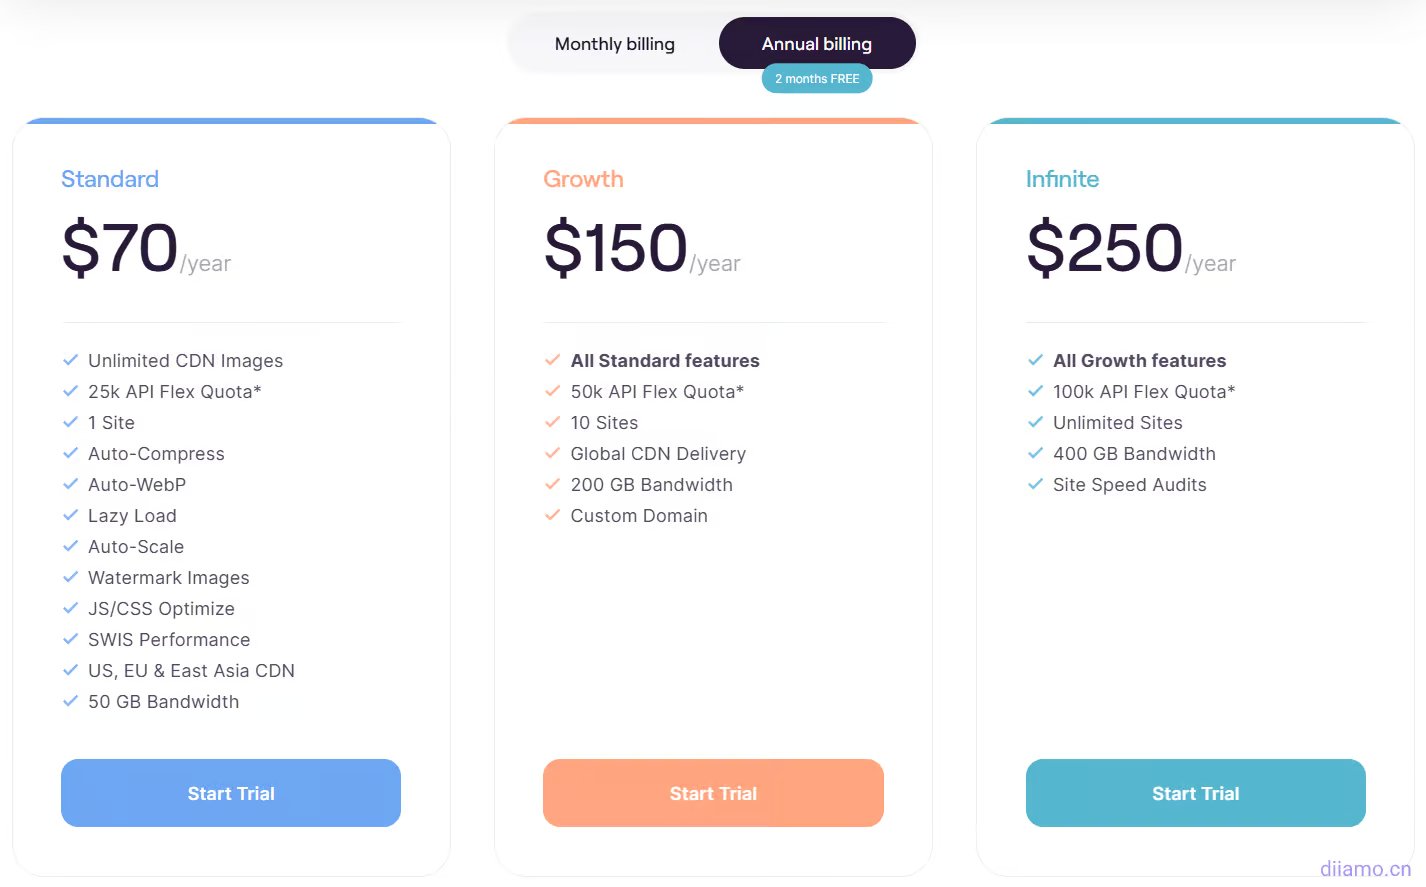Click checkmark beside All Standard features
Image resolution: width=1426 pixels, height=887 pixels.
click(x=552, y=360)
